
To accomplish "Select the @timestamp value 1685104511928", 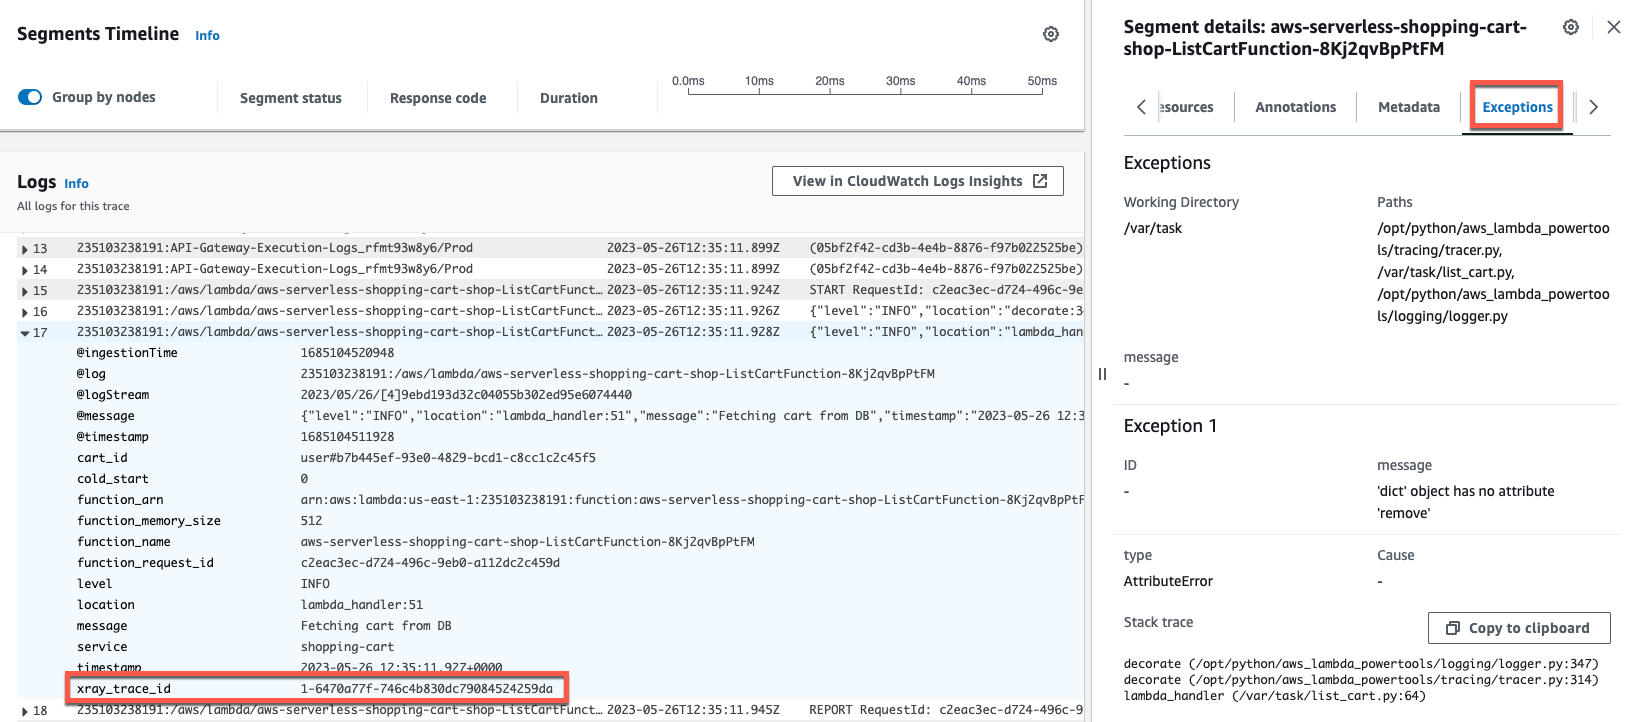I will pos(347,437).
